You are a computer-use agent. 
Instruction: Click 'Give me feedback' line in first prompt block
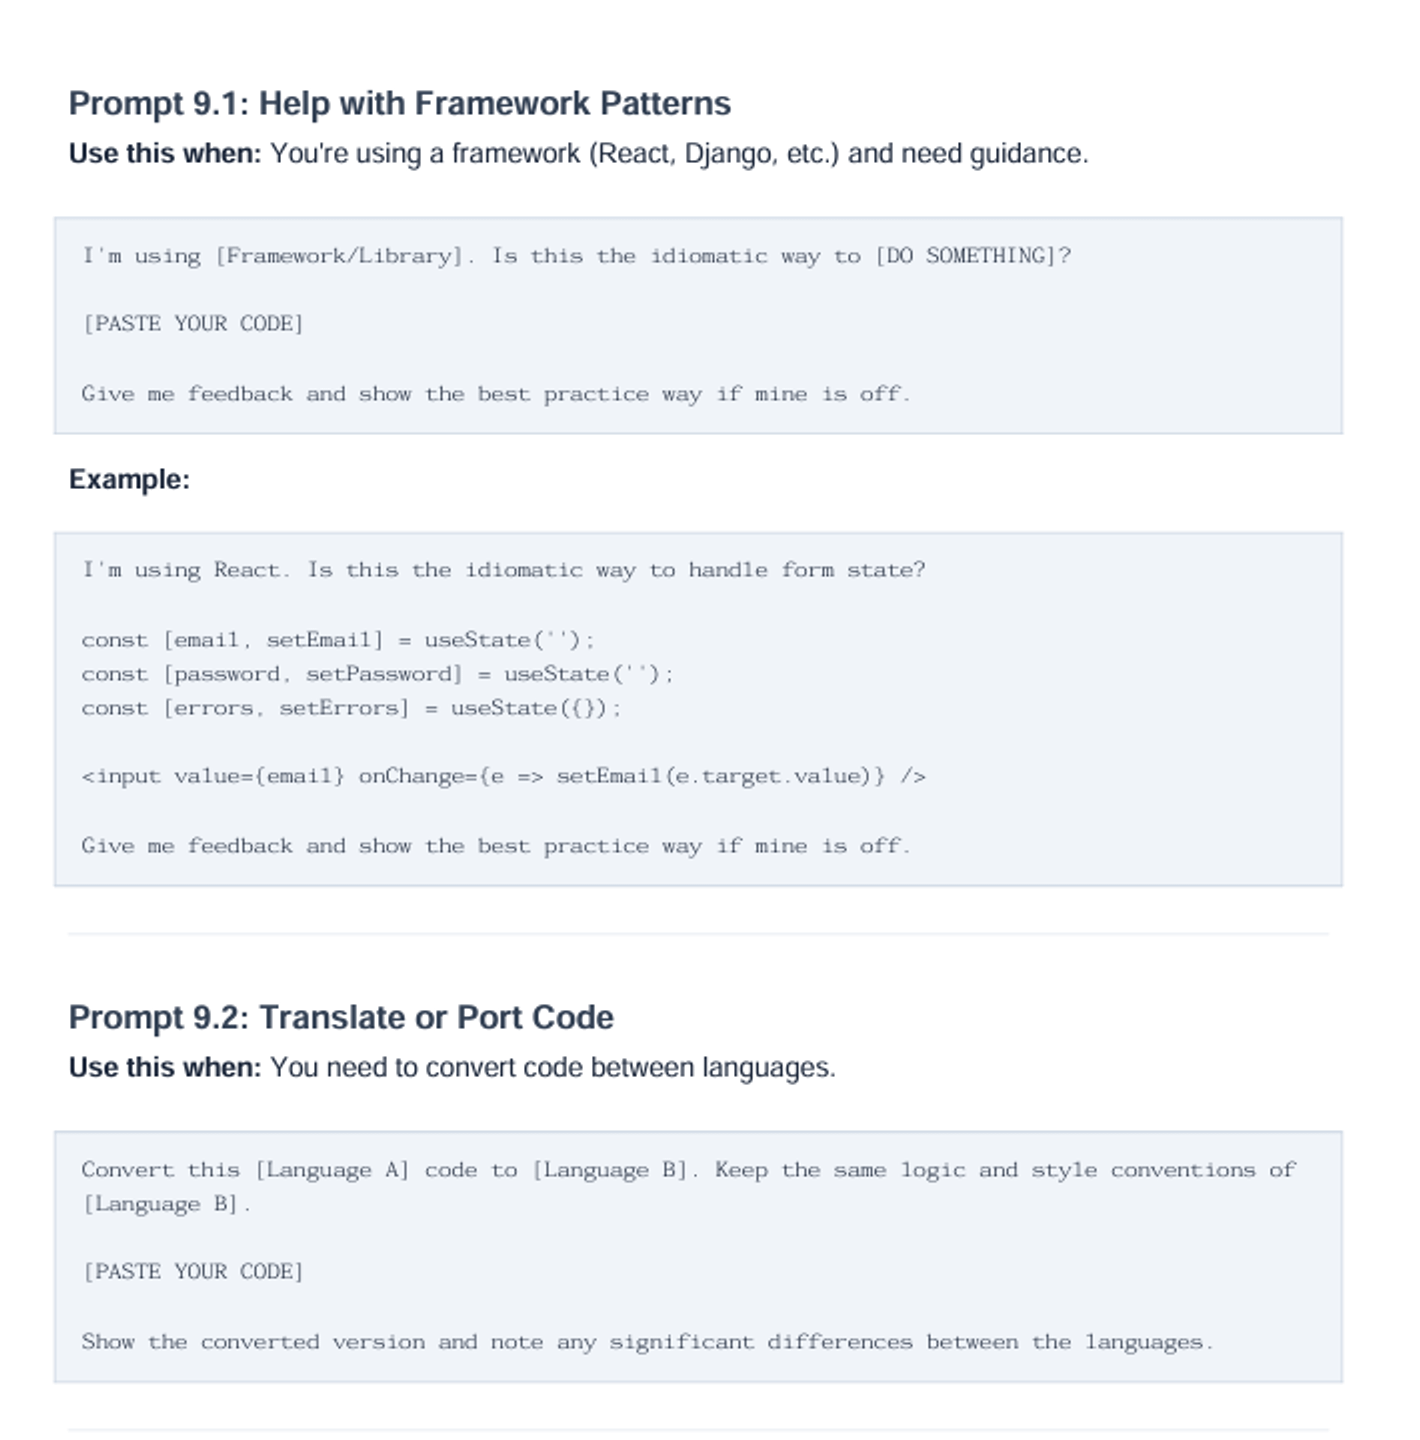[496, 394]
